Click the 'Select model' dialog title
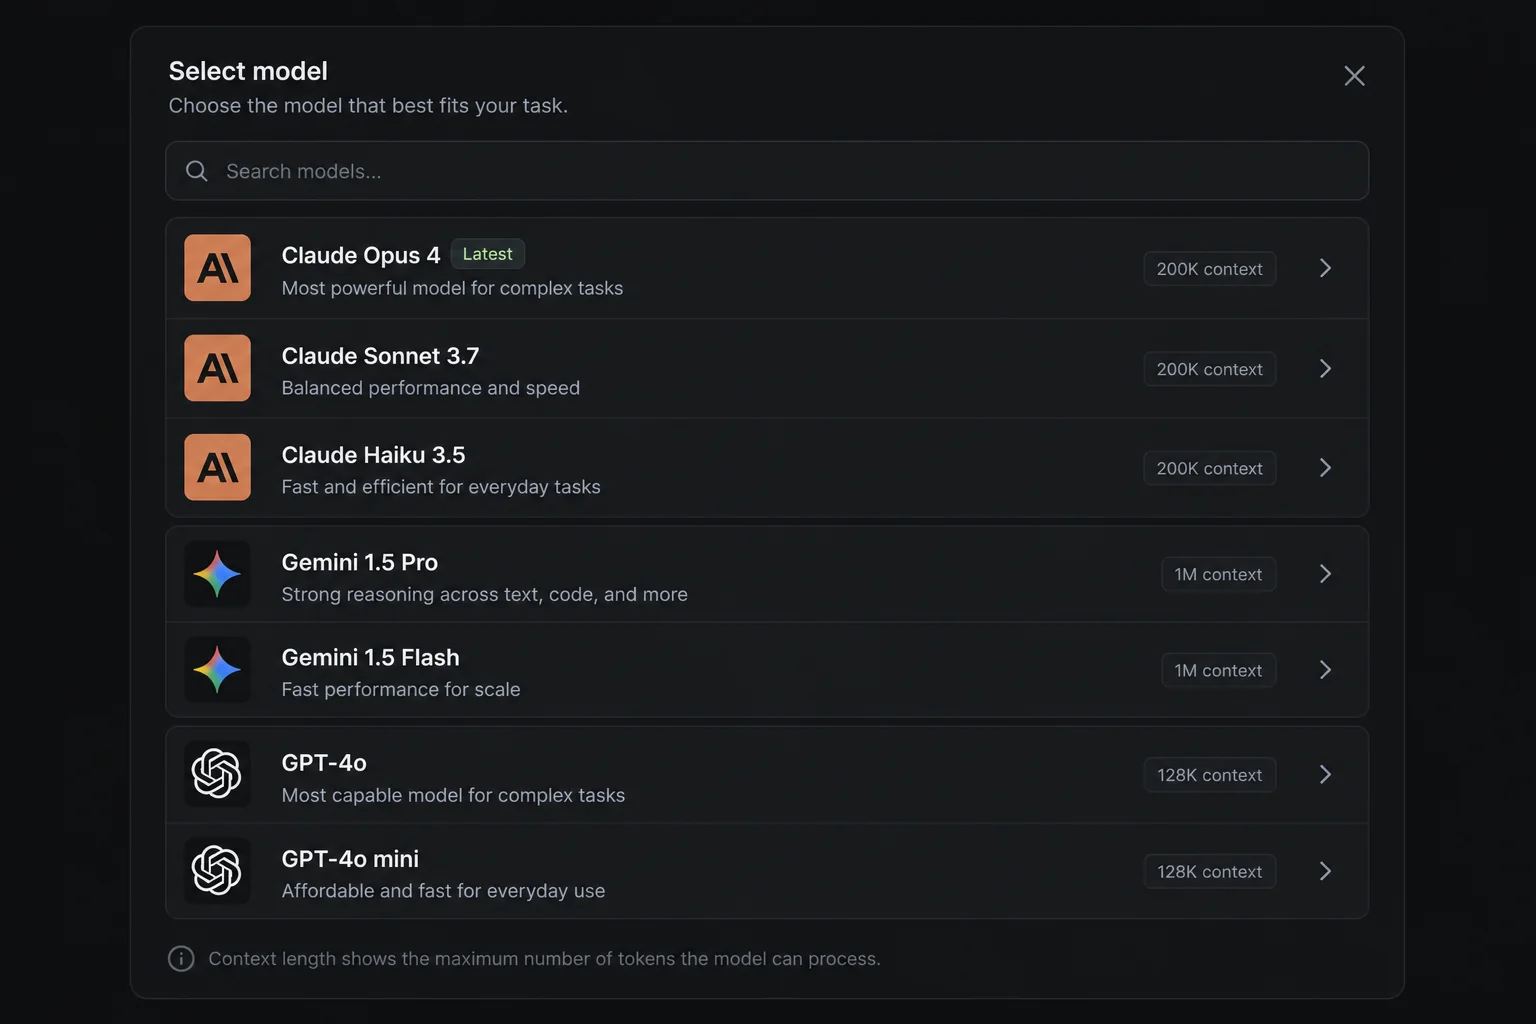 click(x=248, y=71)
